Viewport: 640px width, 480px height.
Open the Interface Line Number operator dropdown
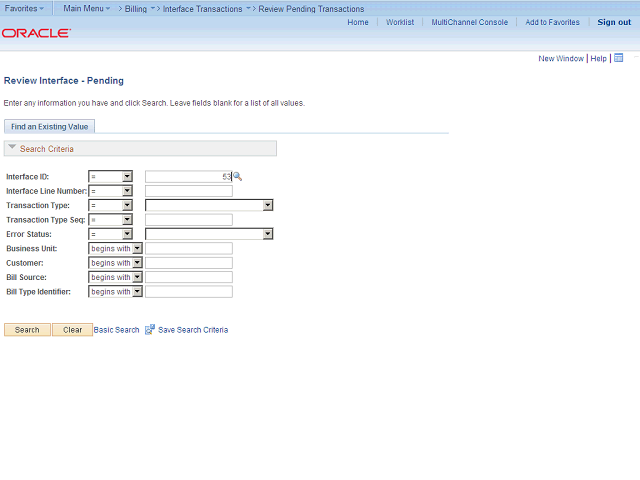(x=111, y=191)
